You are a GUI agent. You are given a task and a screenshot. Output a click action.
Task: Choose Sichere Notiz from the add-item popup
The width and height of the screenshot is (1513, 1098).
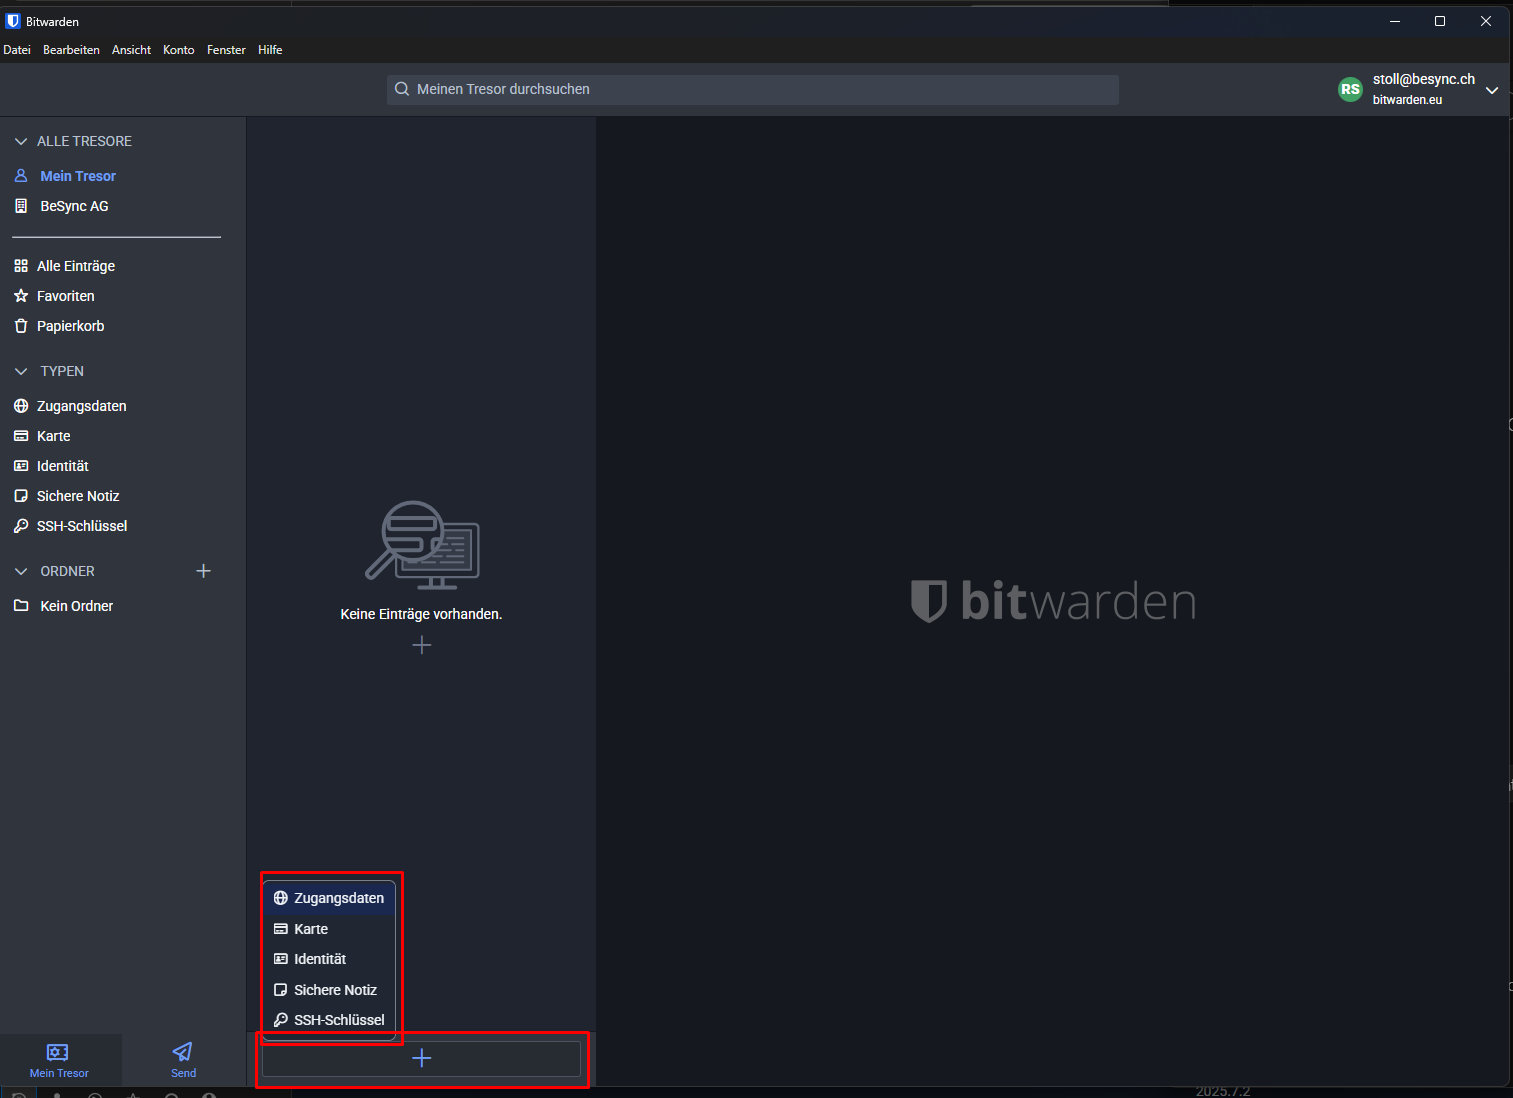335,990
